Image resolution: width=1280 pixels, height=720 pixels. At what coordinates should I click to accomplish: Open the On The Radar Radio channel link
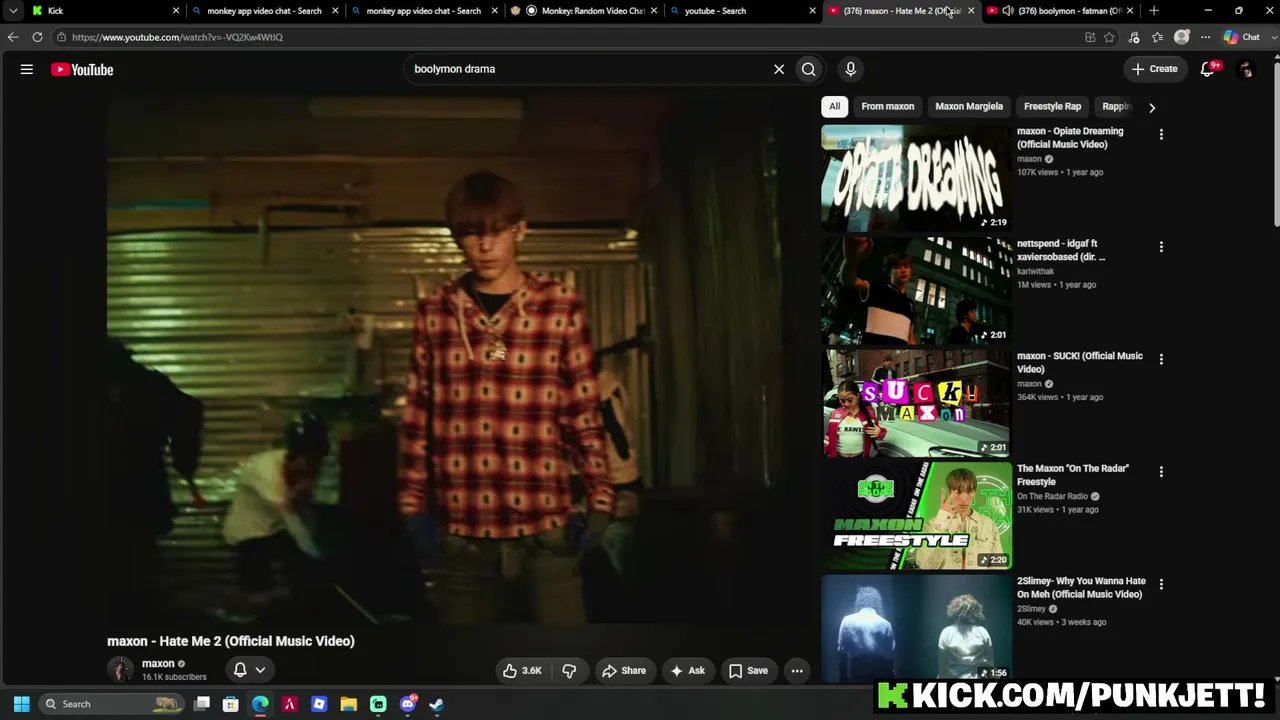coord(1052,496)
